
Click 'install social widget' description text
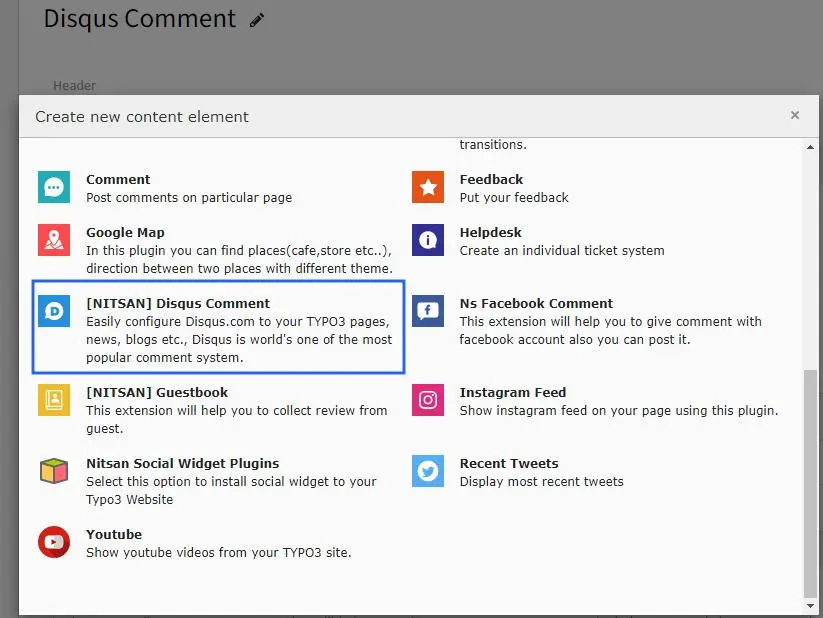[231, 491]
